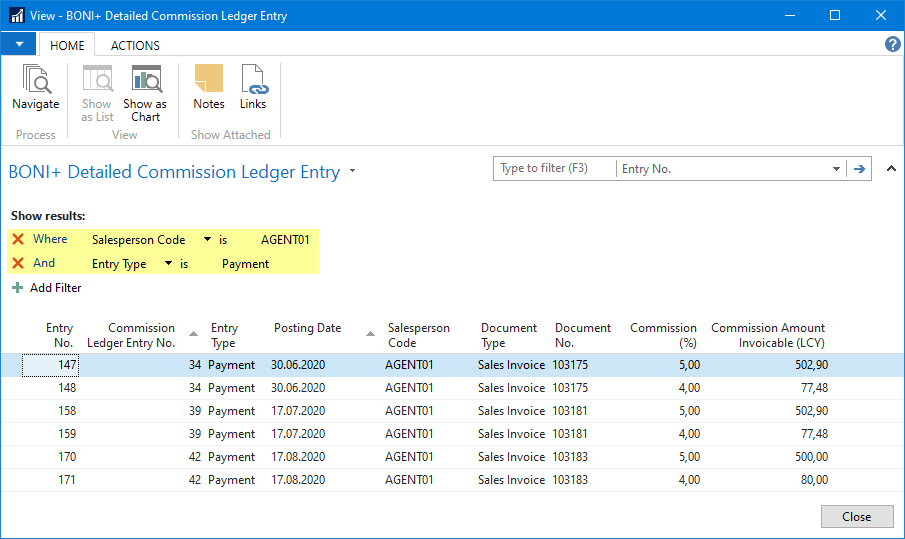Sort by Commission Ledger Entry No. column header
The width and height of the screenshot is (905, 539).
[131, 335]
